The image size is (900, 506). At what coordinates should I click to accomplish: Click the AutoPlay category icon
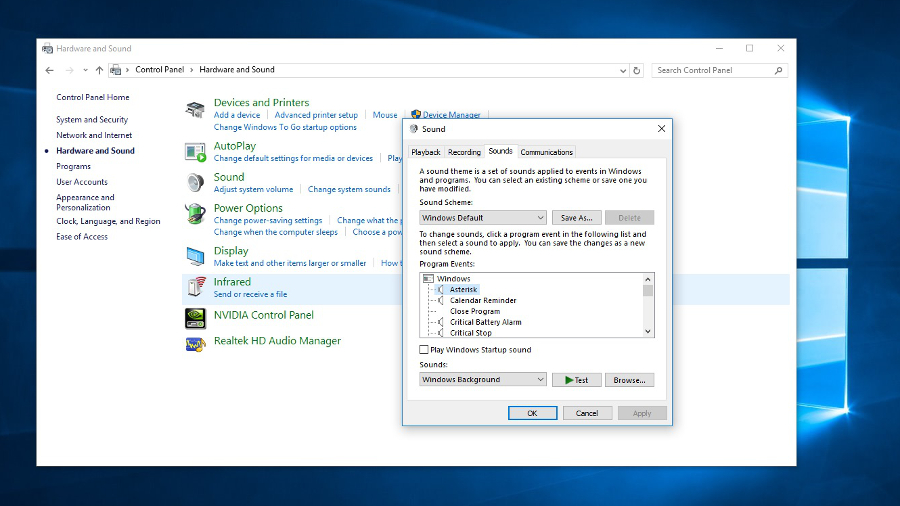(195, 152)
